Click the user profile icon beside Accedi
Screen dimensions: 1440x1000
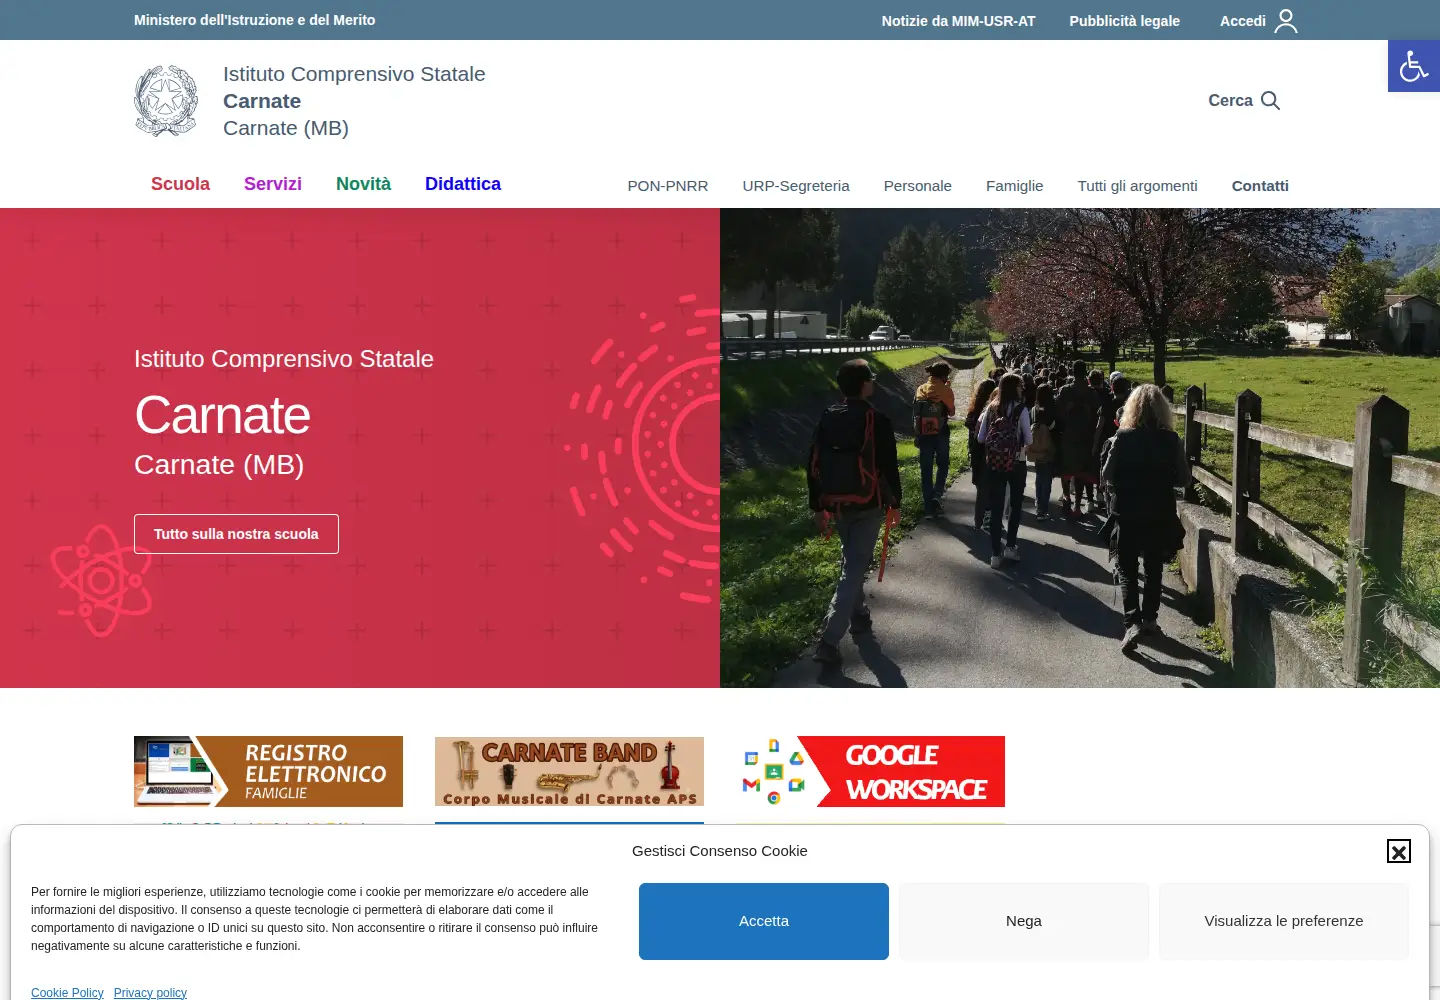tap(1286, 21)
